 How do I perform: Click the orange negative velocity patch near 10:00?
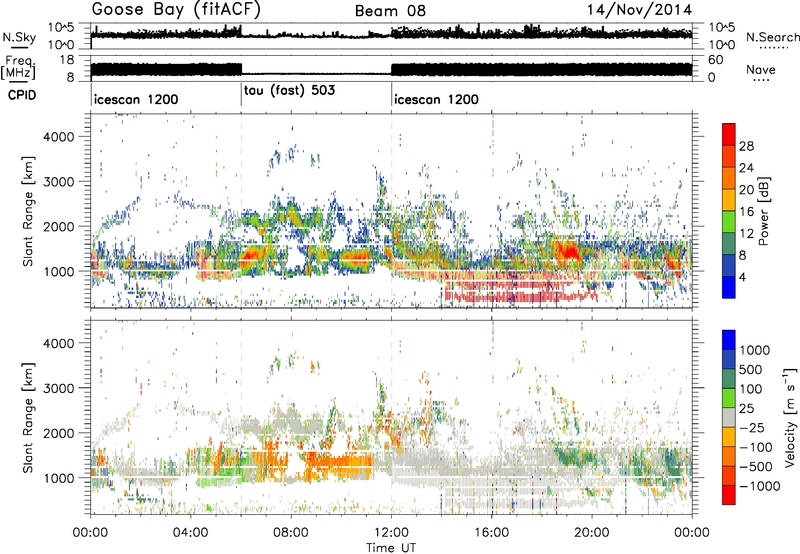tap(339, 463)
